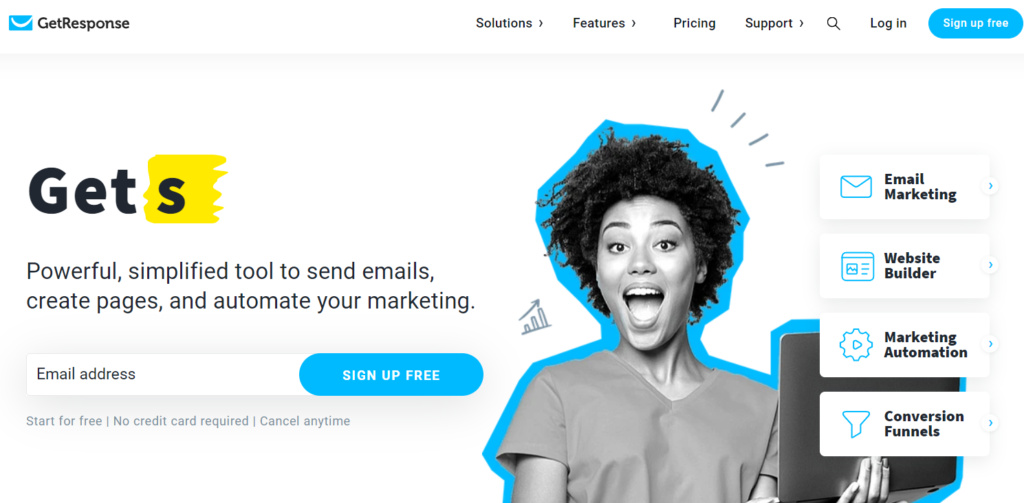This screenshot has height=503, width=1024.
Task: Click the large SIGN UP FREE button
Action: (391, 375)
